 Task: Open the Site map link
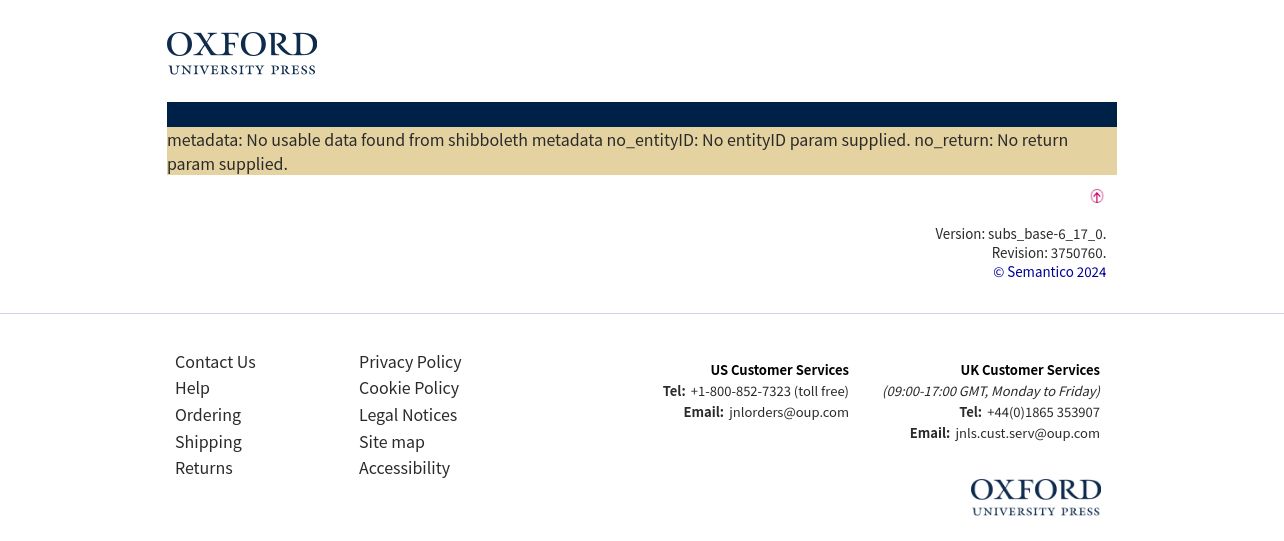(392, 442)
